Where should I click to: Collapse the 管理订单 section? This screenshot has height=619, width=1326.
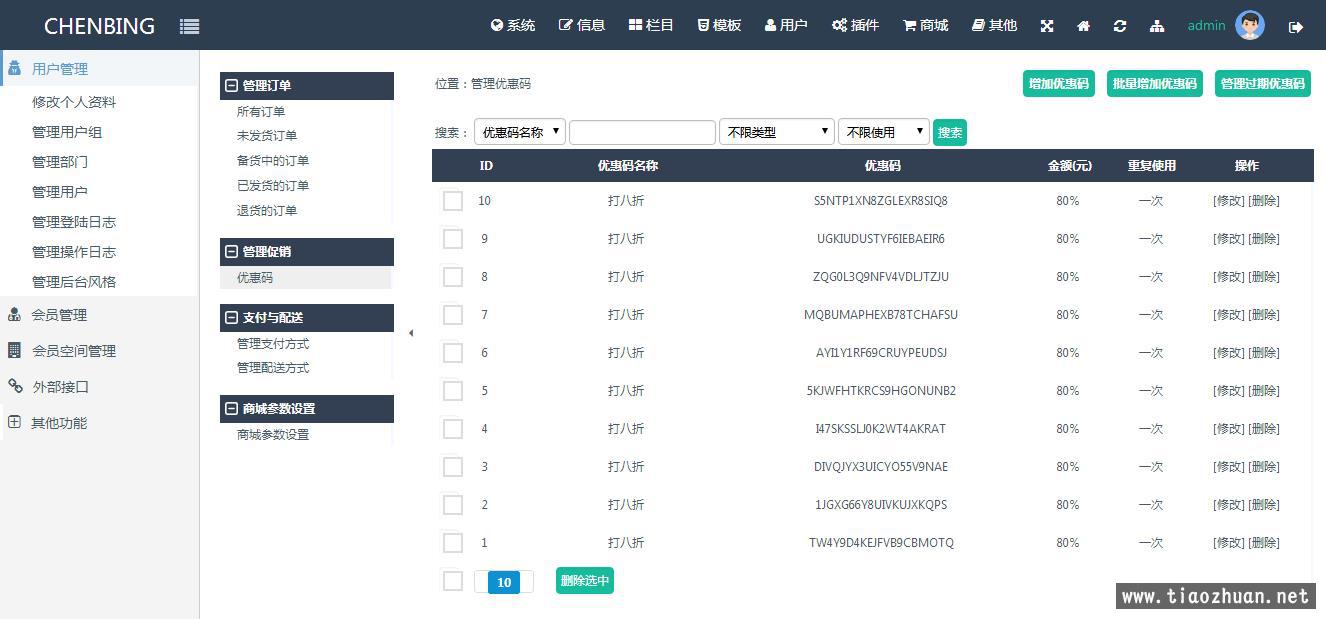point(232,86)
